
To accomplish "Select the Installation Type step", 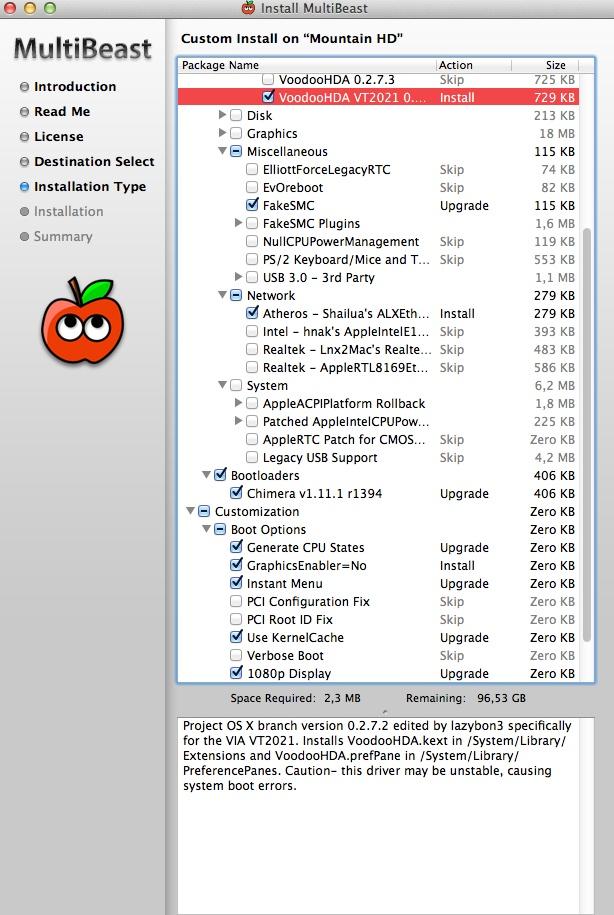I will pos(90,187).
